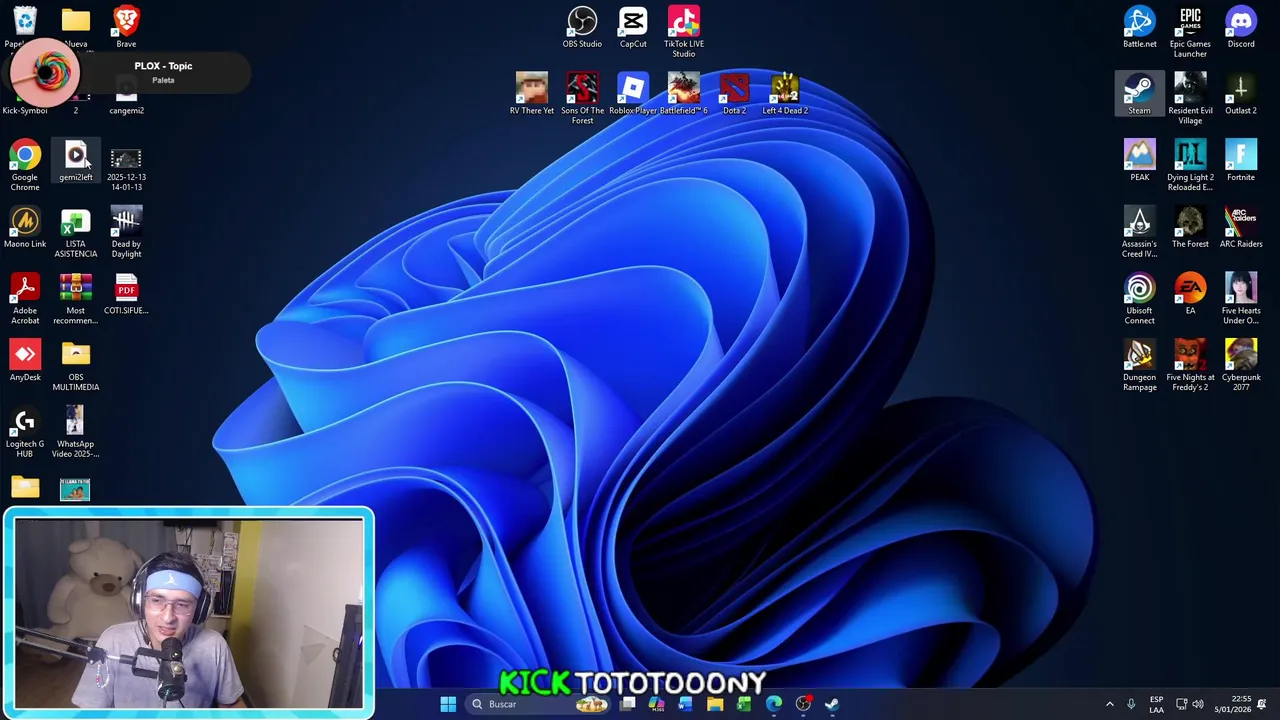Open Roblox Player shortcut

tap(633, 94)
